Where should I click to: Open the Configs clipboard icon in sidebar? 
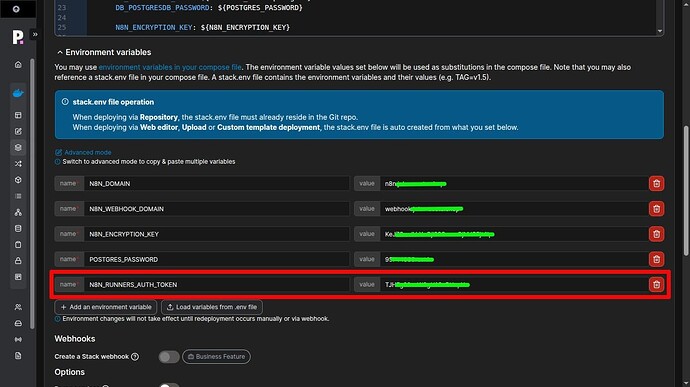point(18,245)
